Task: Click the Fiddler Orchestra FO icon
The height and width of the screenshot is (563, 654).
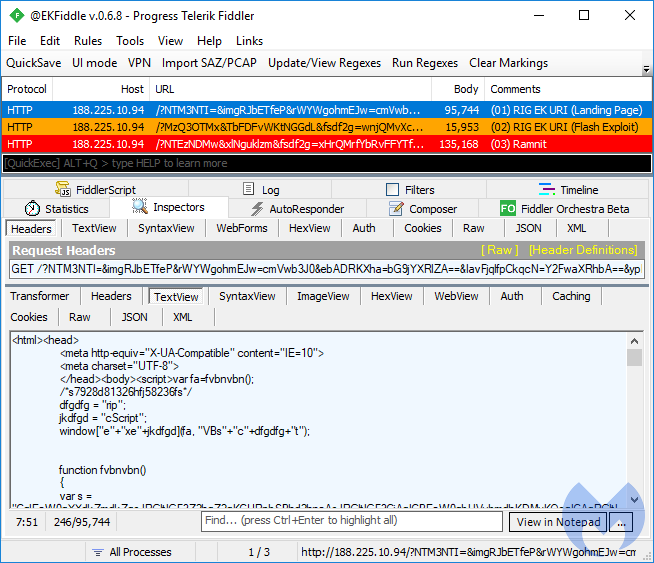Action: click(508, 209)
